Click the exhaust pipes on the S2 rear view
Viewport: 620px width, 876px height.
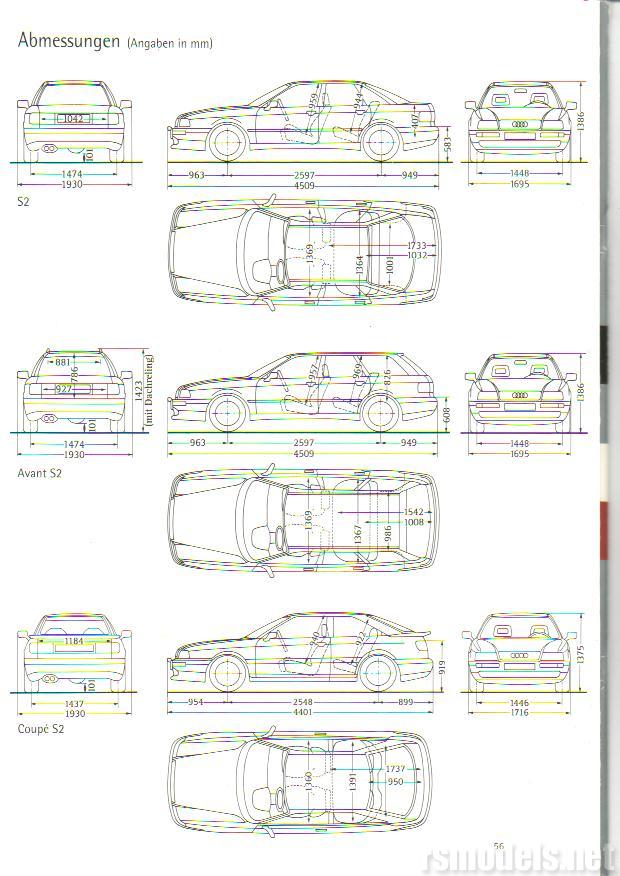49,148
